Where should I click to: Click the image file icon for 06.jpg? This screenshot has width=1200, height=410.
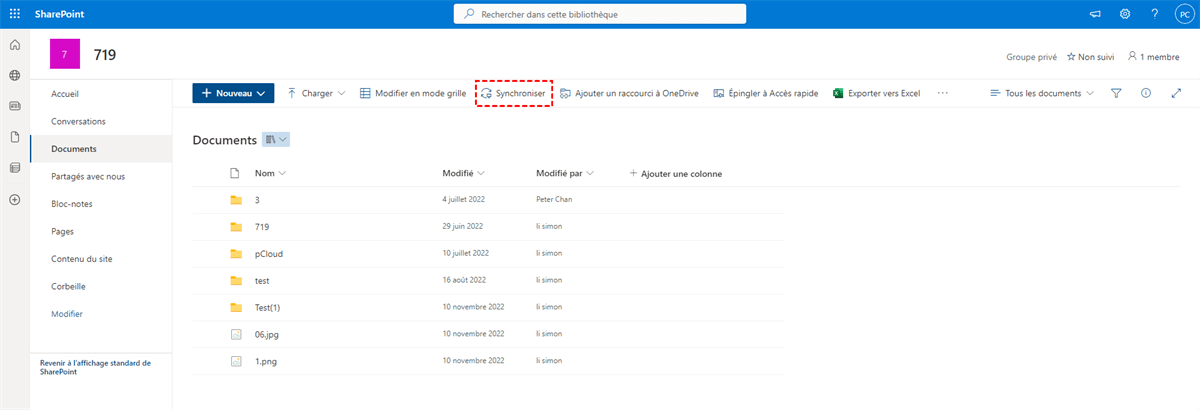(236, 335)
